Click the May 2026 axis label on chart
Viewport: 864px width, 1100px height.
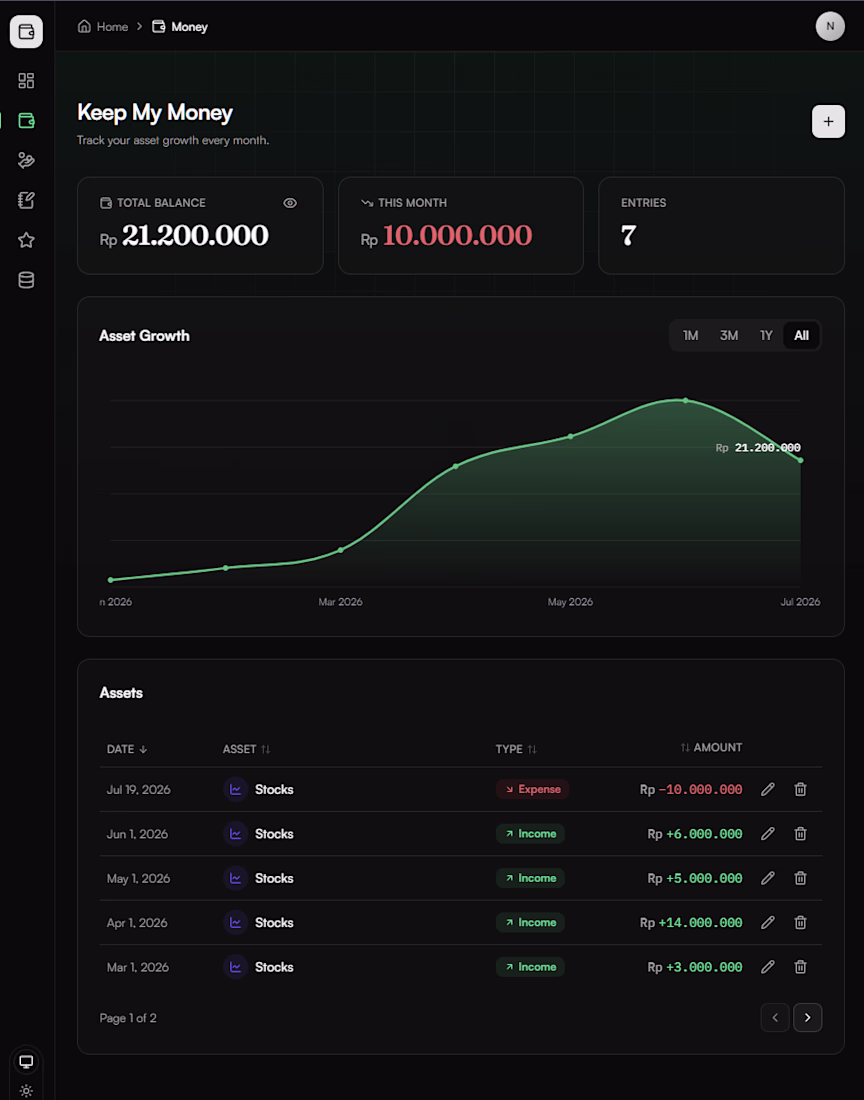[x=570, y=602]
